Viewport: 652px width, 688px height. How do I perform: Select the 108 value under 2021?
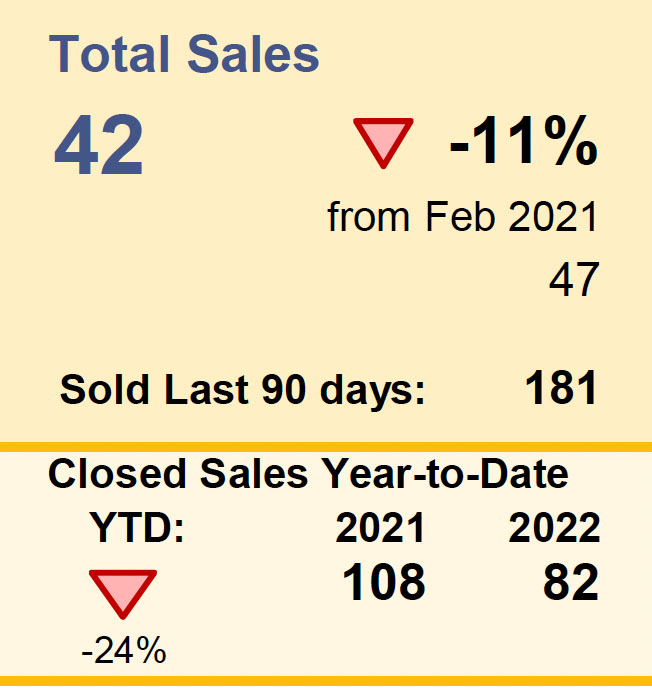coord(384,582)
